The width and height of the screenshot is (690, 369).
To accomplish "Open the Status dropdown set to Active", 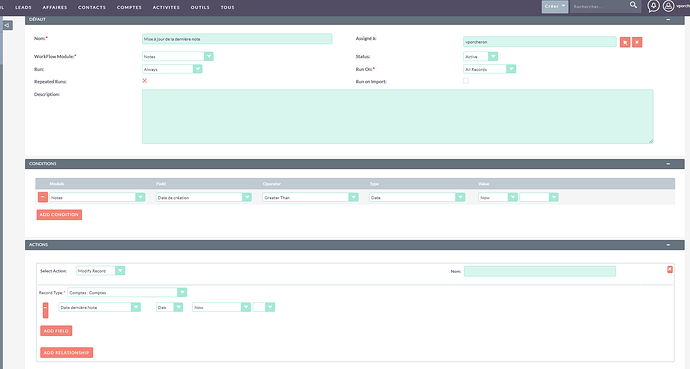I will pyautogui.click(x=481, y=56).
